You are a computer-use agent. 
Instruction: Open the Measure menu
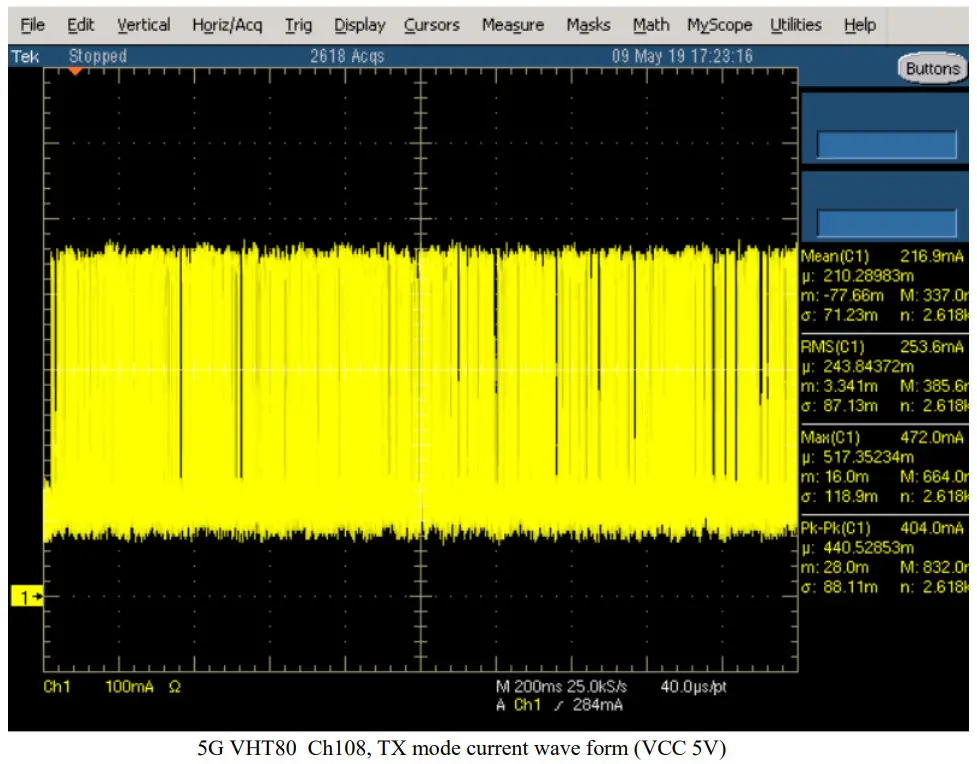[513, 25]
